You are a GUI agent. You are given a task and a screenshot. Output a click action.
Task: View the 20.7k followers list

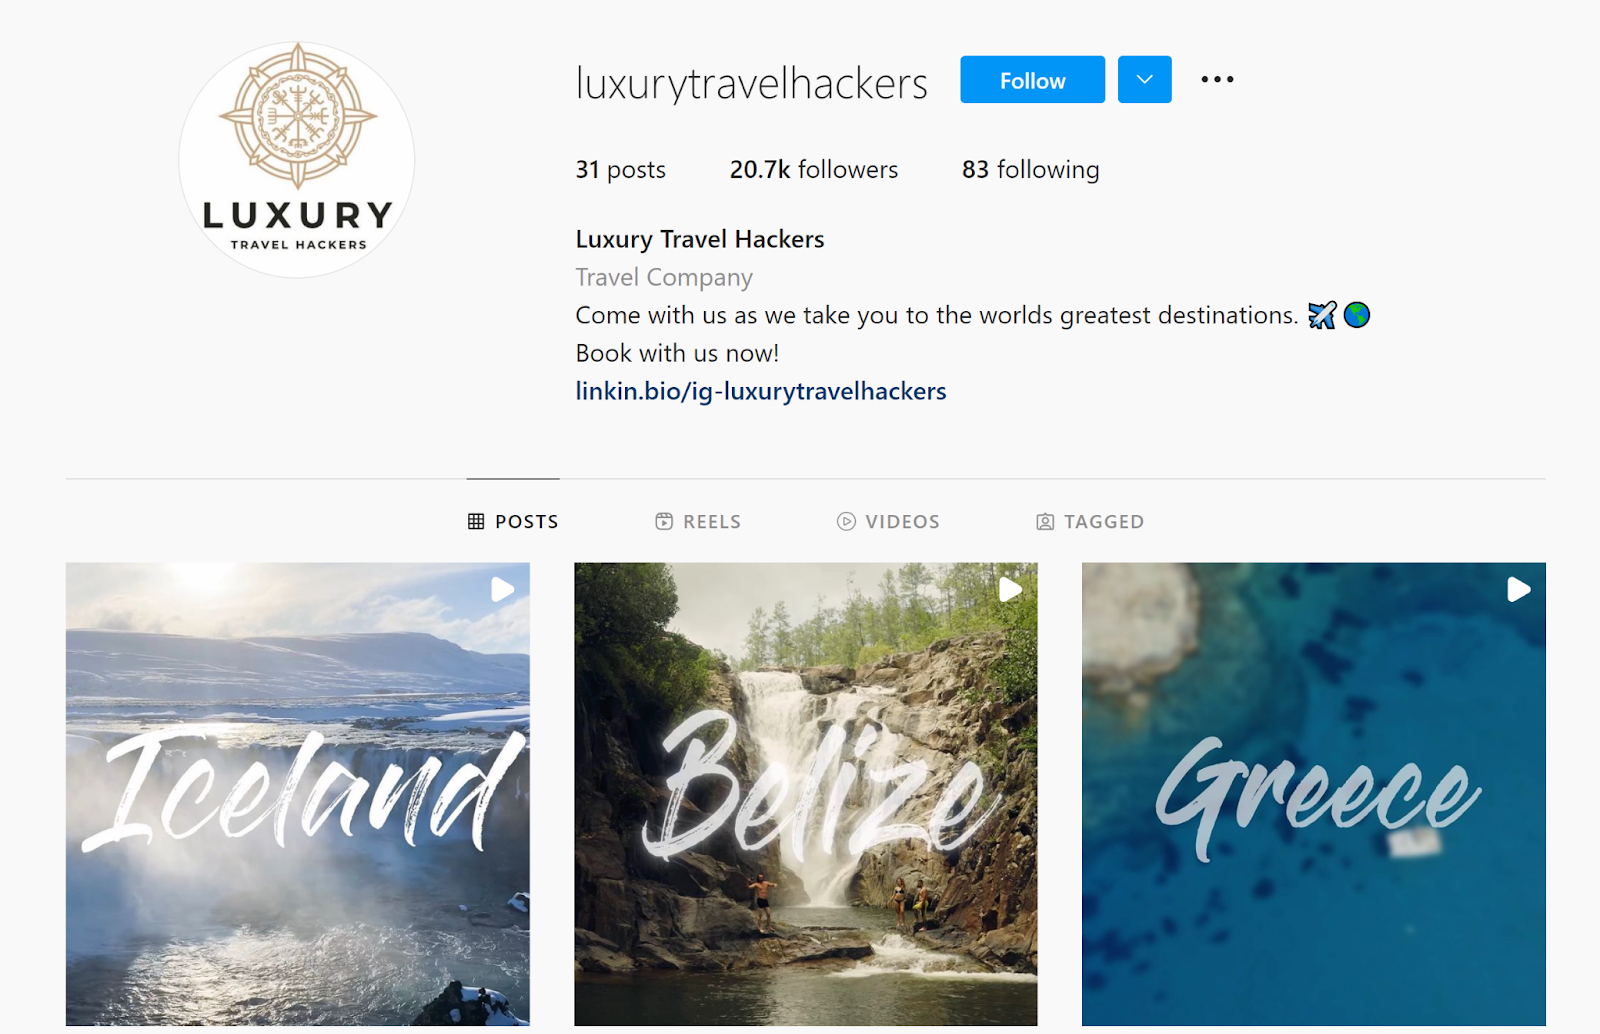click(x=814, y=169)
